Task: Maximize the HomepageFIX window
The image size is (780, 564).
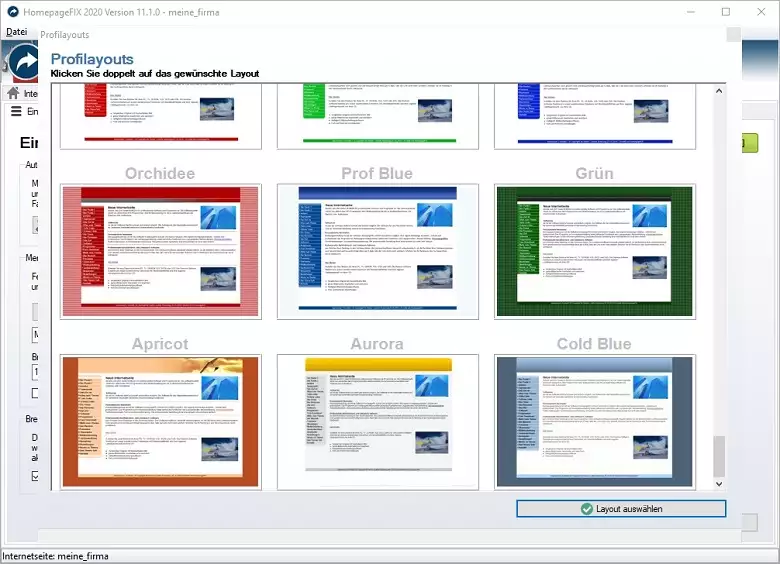Action: [x=726, y=12]
